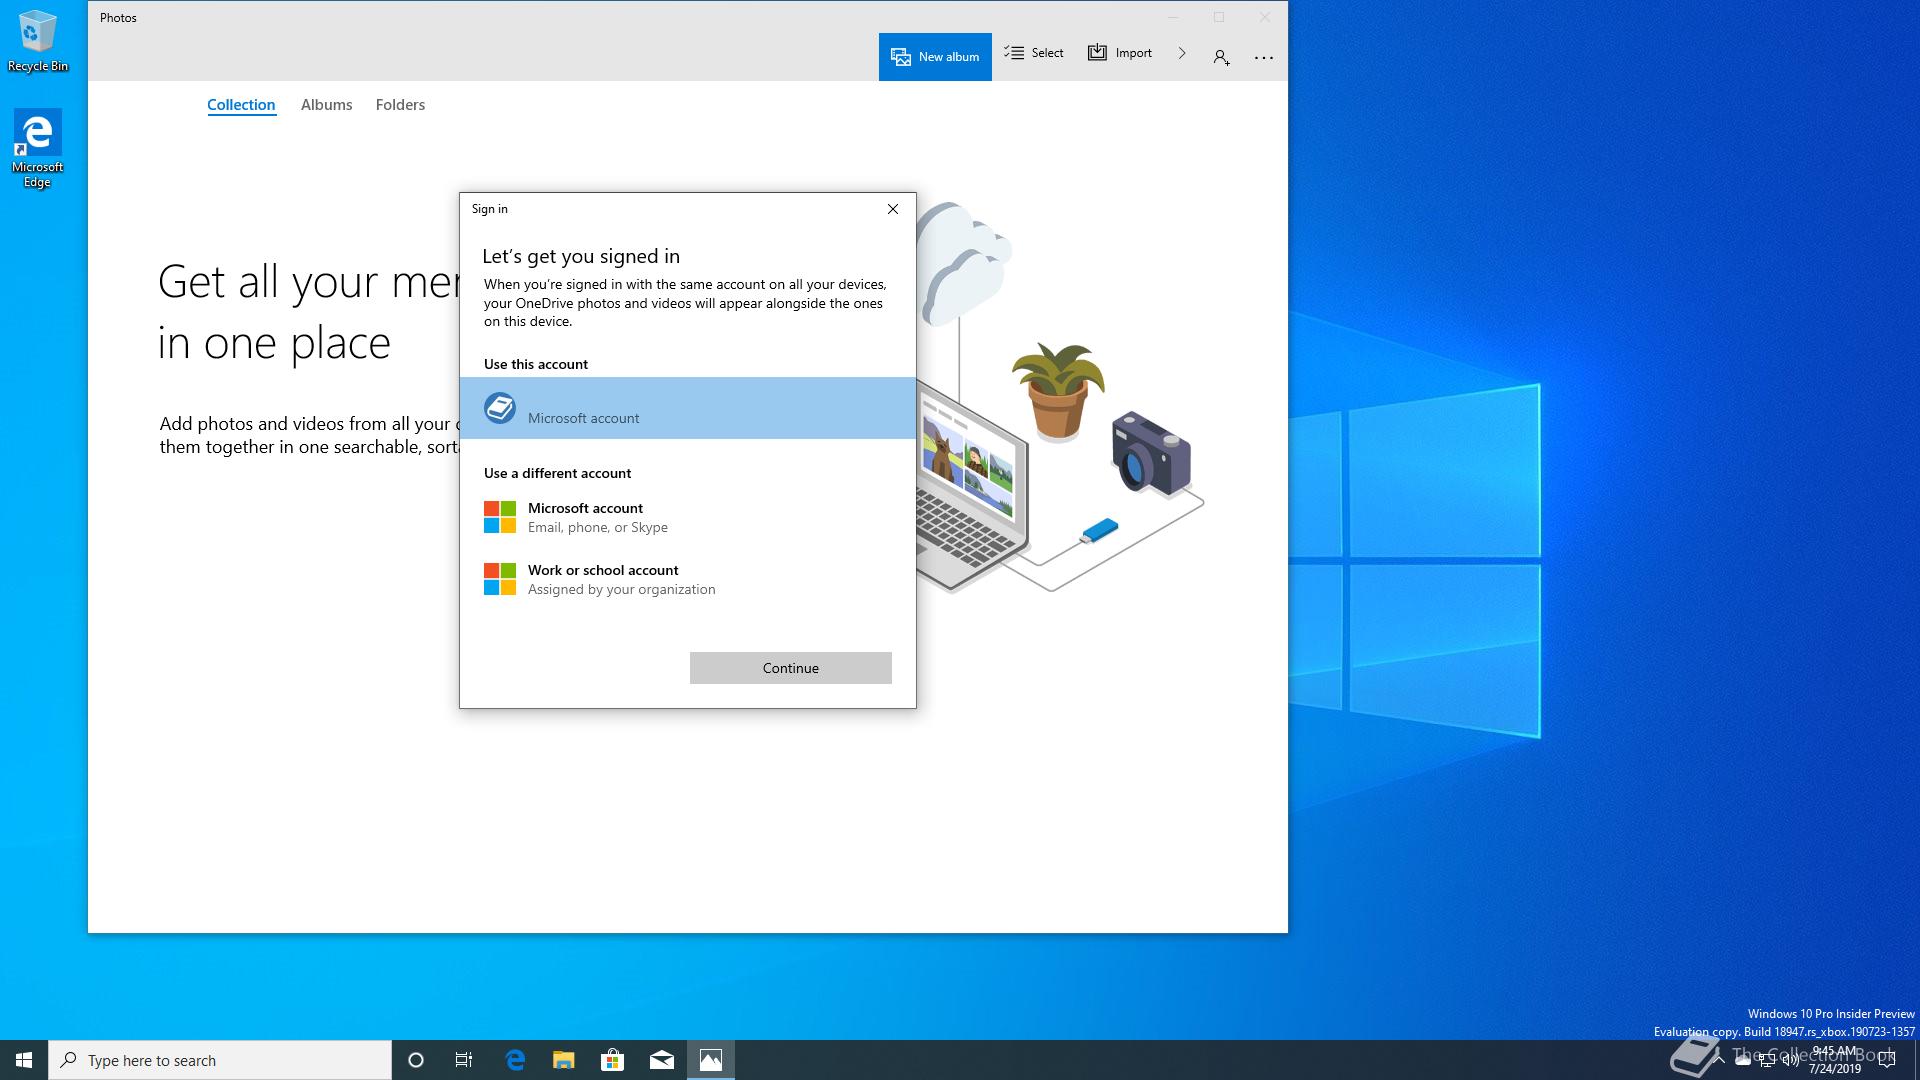Image resolution: width=1920 pixels, height=1080 pixels.
Task: Click the Continue button
Action: click(x=791, y=668)
